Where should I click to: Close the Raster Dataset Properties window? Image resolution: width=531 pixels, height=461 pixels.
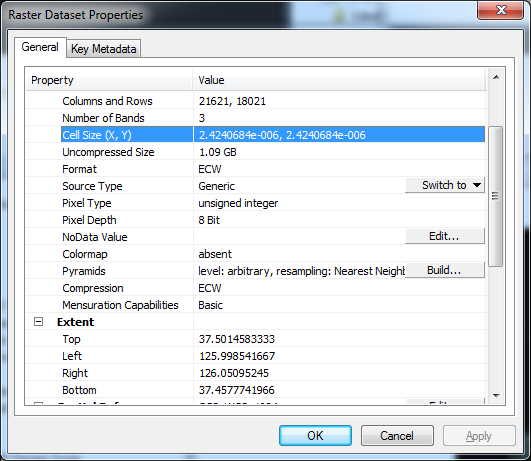pyautogui.click(x=501, y=10)
